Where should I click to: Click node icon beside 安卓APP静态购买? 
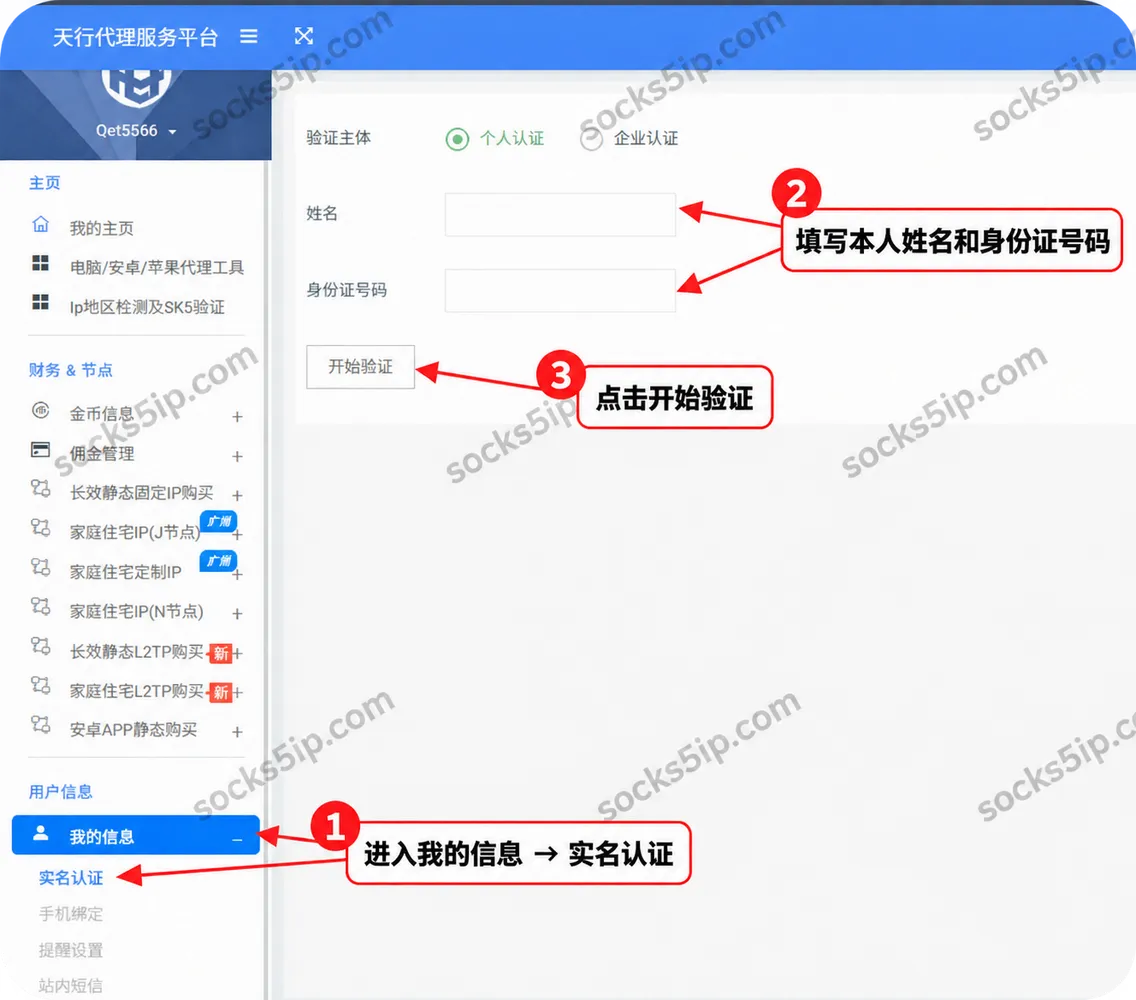(x=41, y=724)
